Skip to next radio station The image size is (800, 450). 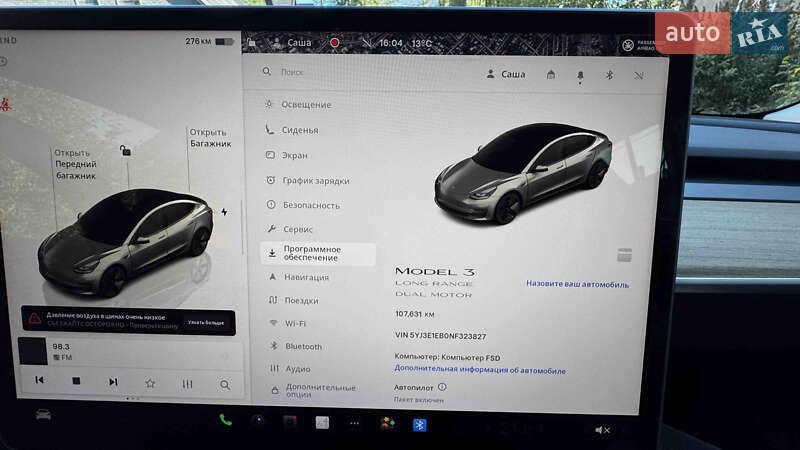(x=113, y=382)
